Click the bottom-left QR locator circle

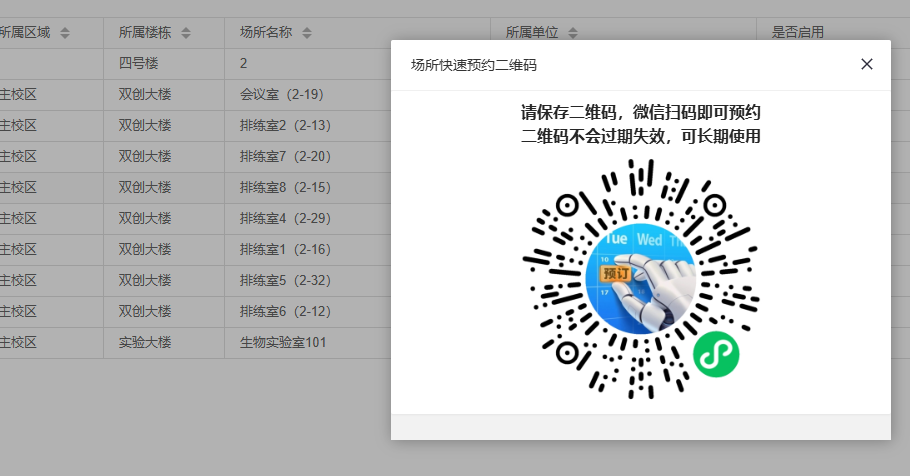tap(567, 353)
